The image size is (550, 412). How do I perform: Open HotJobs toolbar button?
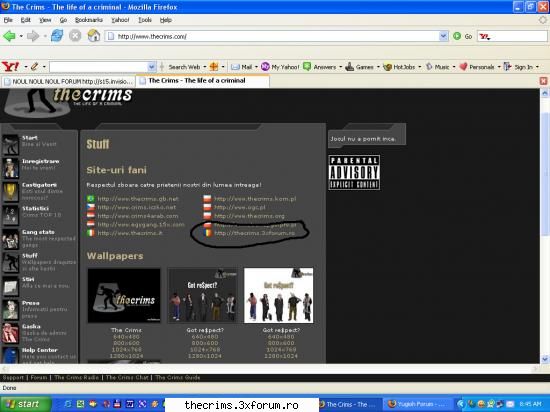pyautogui.click(x=399, y=67)
